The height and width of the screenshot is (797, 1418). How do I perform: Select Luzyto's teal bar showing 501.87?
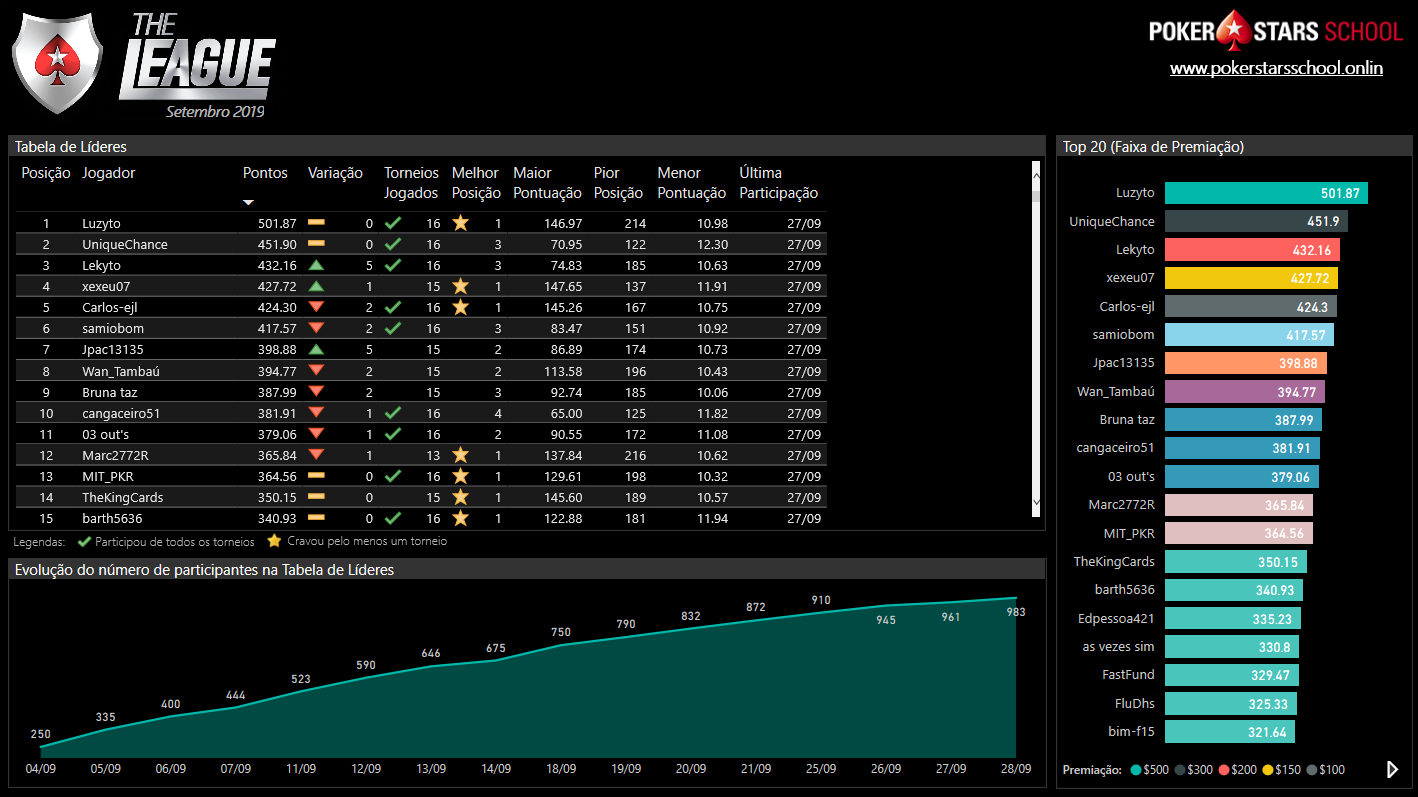pyautogui.click(x=1266, y=193)
